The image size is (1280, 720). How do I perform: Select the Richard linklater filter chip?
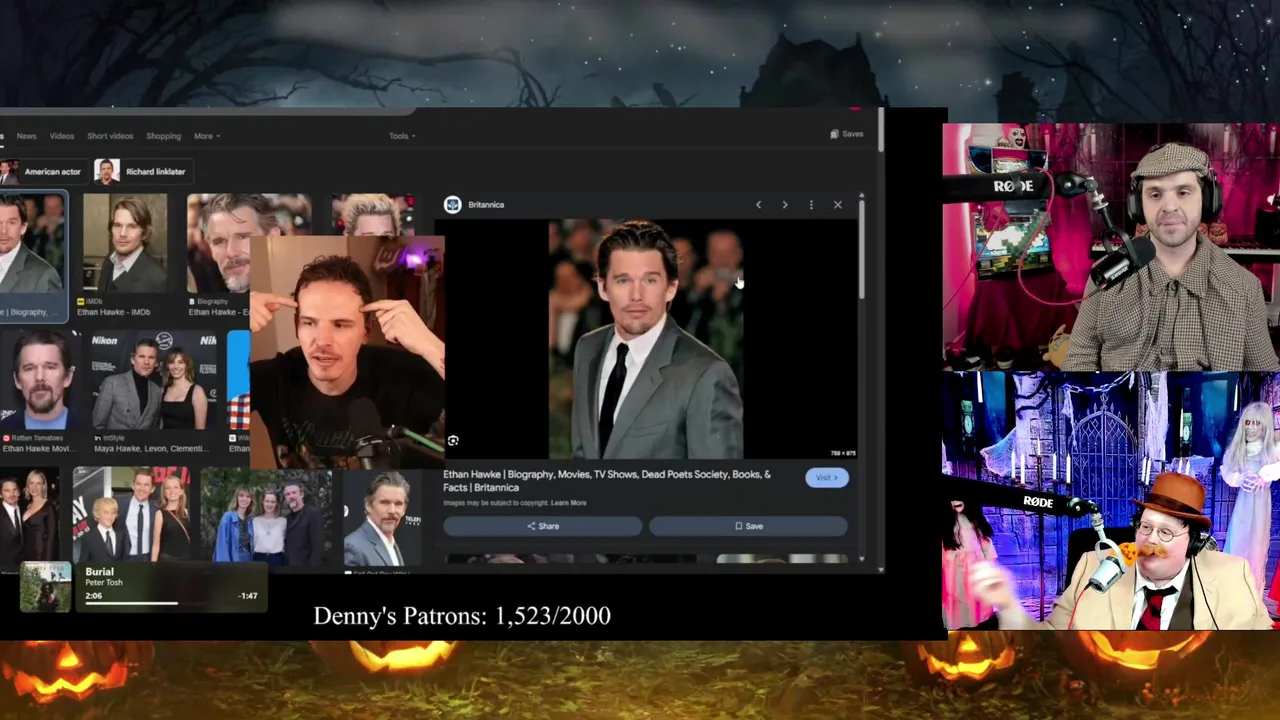point(141,171)
